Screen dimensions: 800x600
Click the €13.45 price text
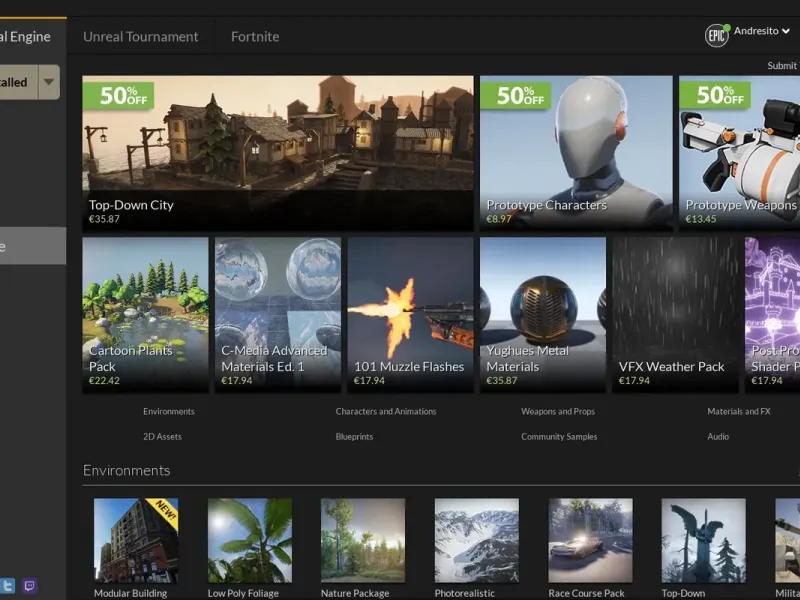(701, 219)
